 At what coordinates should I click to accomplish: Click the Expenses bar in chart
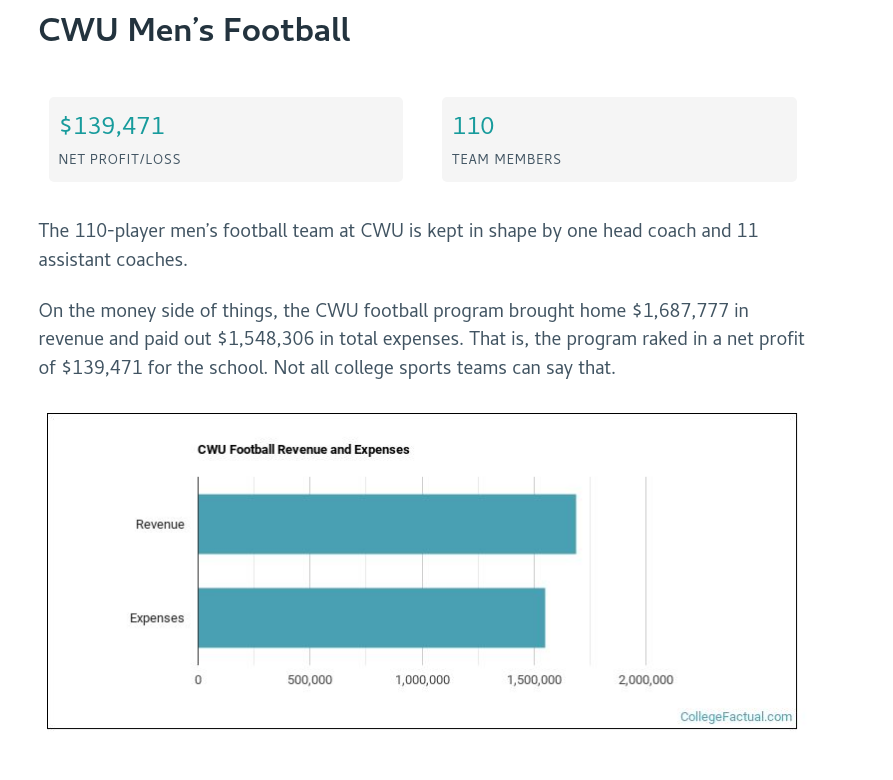[371, 617]
